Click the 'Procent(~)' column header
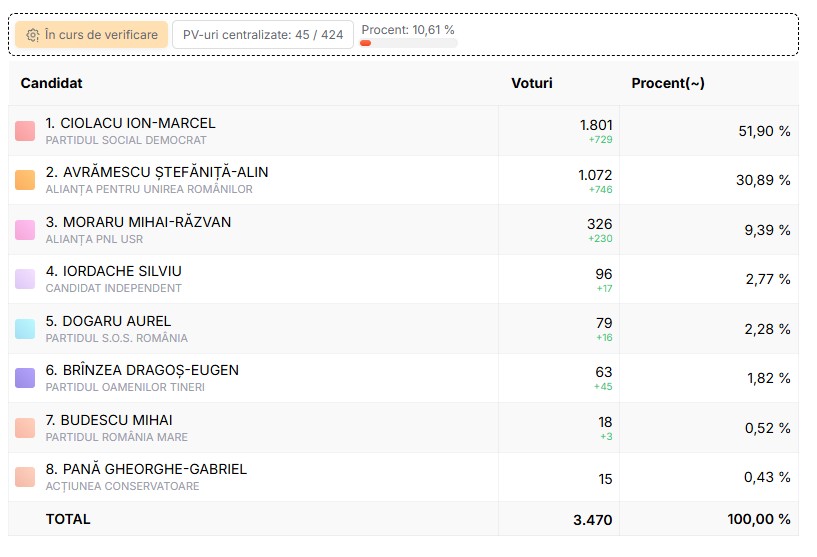Viewport: 817px width, 557px height. pos(668,83)
